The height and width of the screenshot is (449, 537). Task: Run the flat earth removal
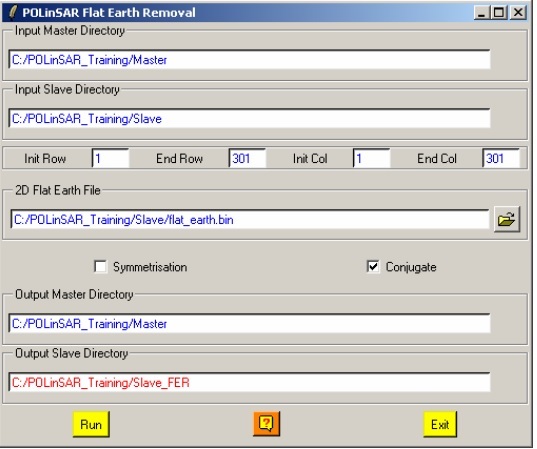coord(91,424)
